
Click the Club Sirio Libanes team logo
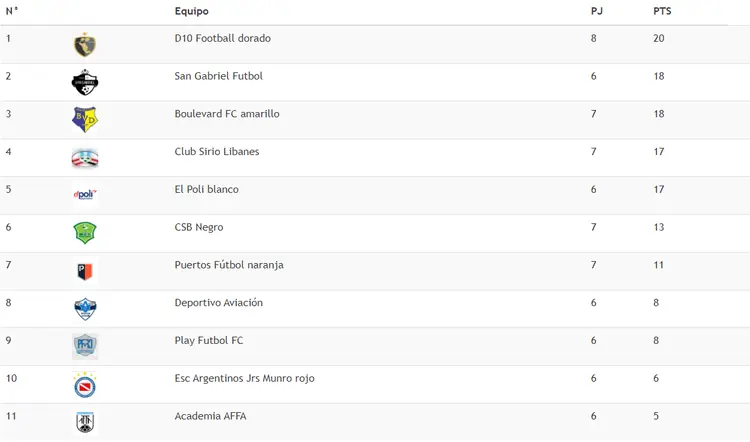click(x=85, y=158)
